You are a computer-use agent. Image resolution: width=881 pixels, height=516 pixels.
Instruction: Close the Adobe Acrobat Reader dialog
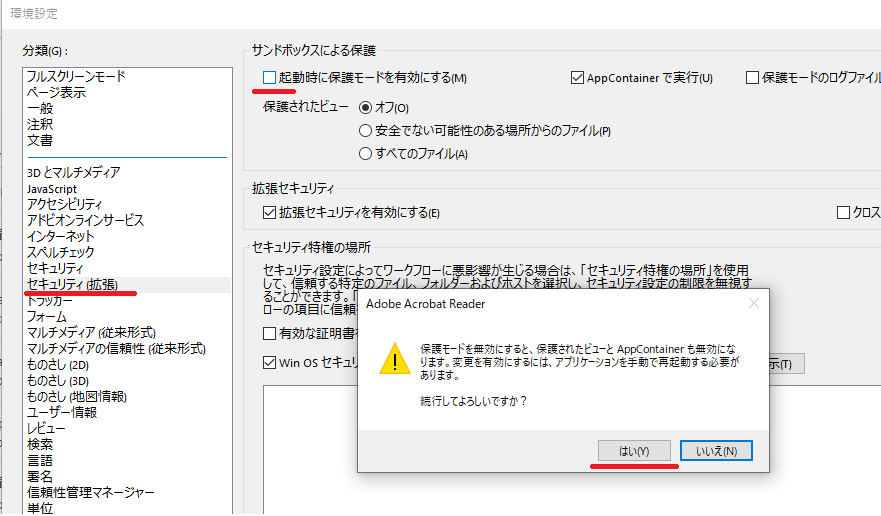753,304
